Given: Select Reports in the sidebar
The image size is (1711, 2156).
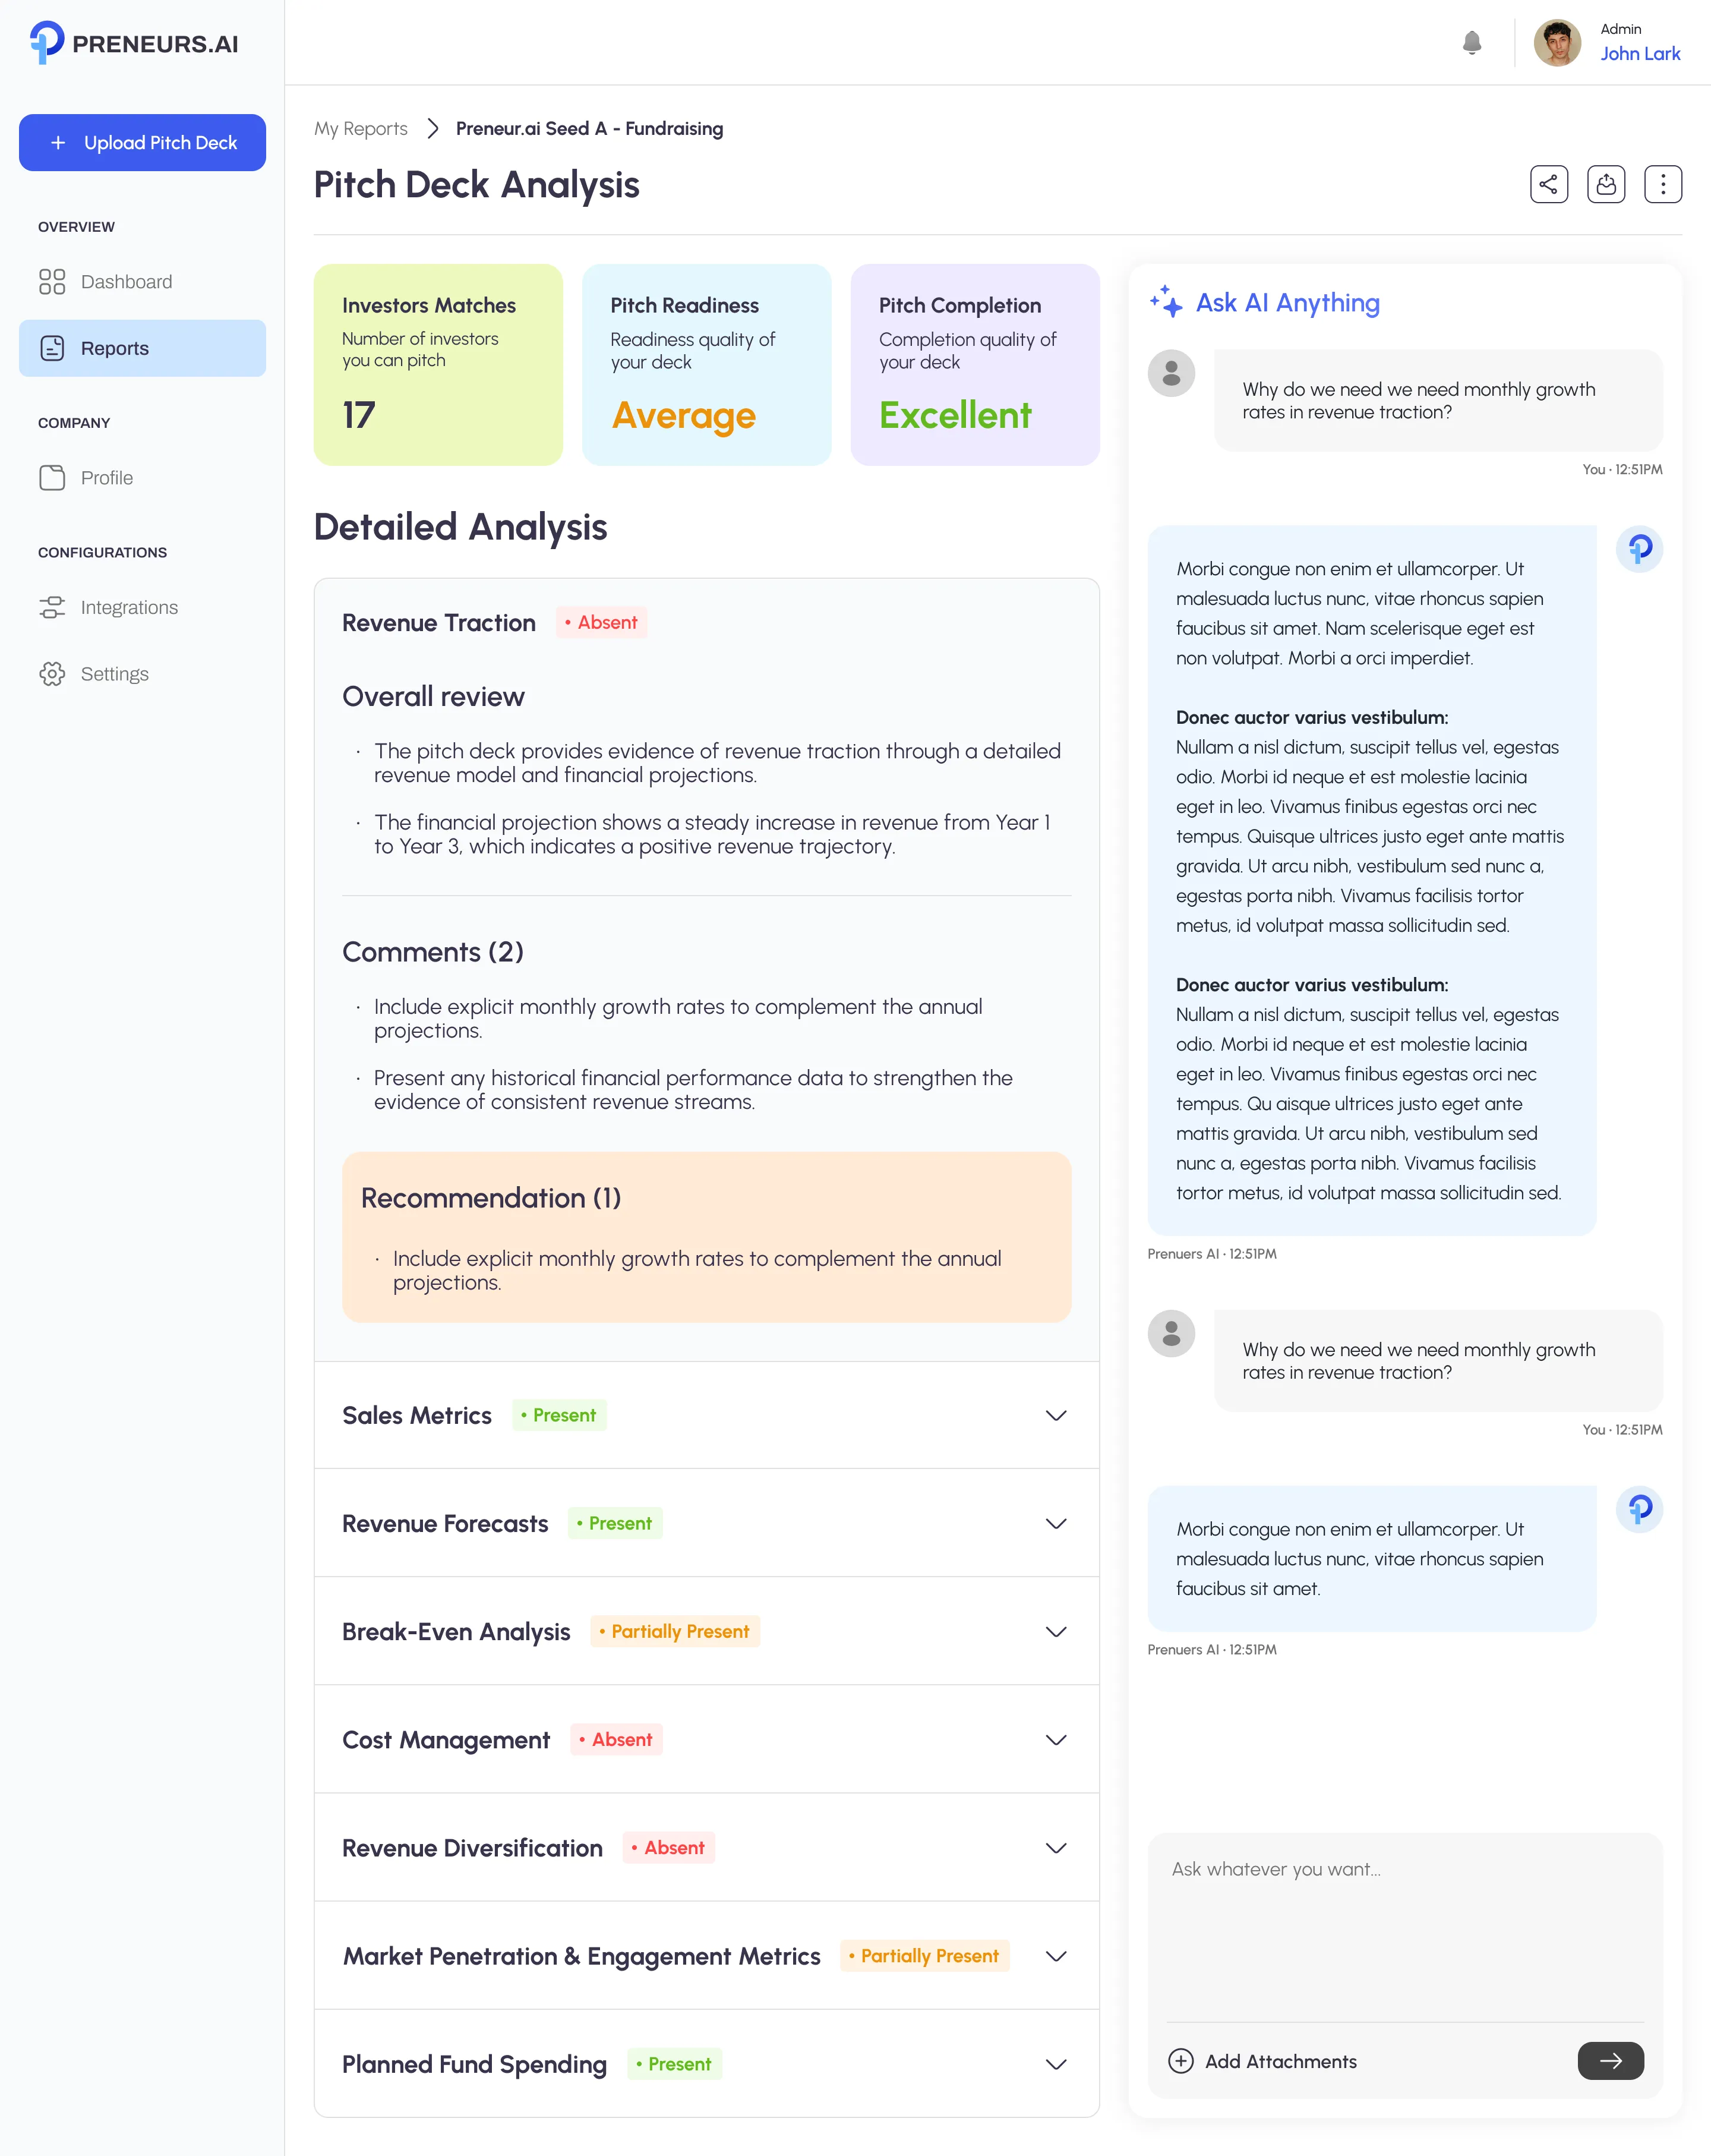Looking at the screenshot, I should [x=114, y=348].
